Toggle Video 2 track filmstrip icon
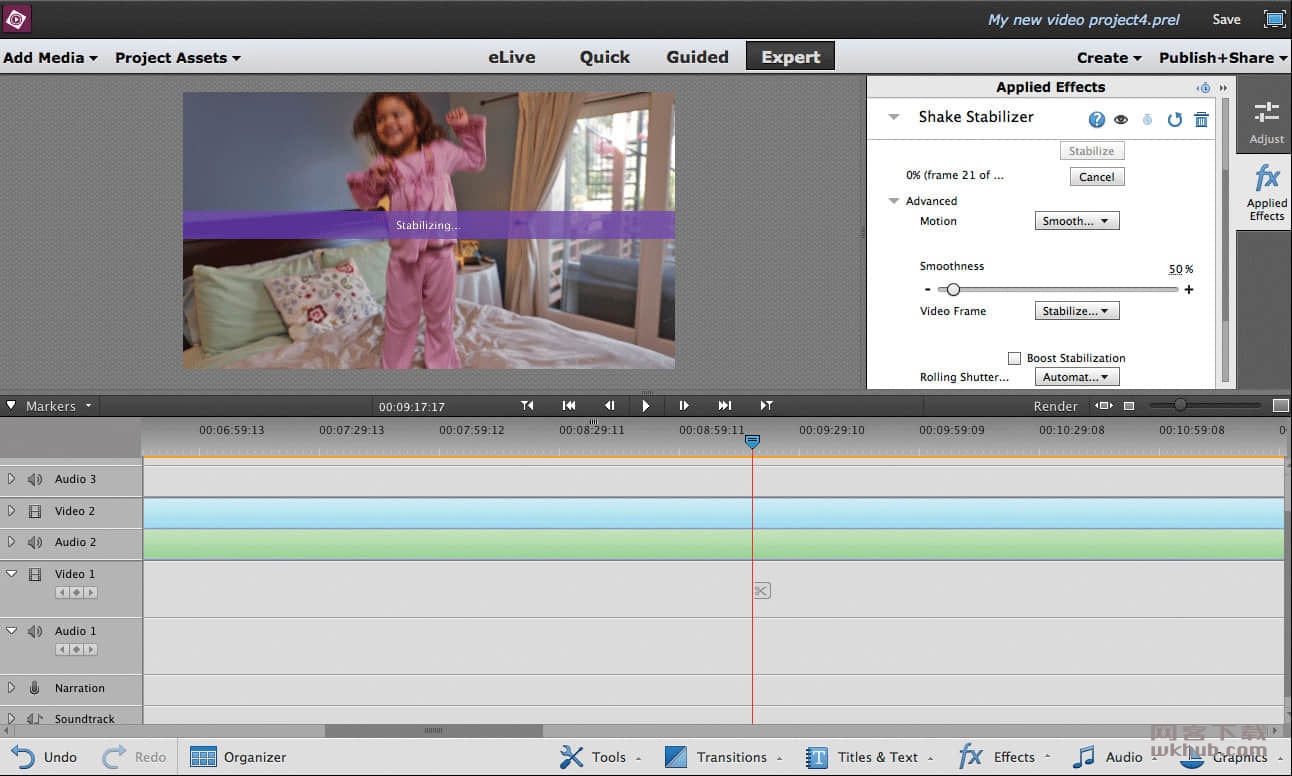This screenshot has height=776, width=1292. point(35,512)
